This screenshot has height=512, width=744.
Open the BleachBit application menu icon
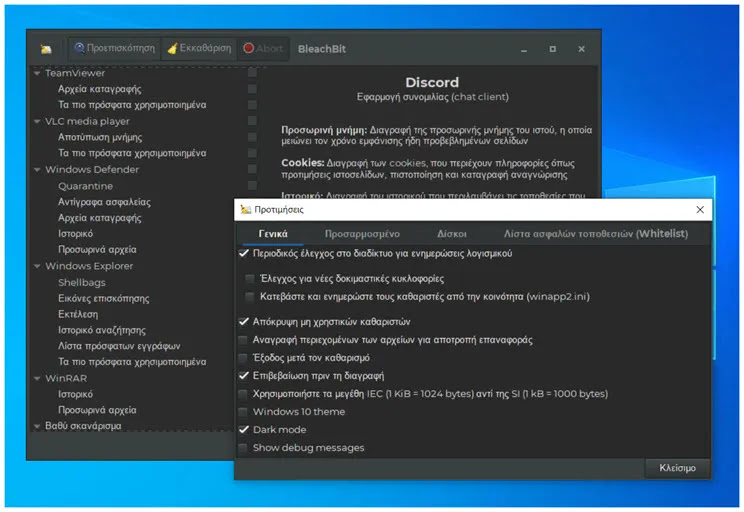click(46, 49)
